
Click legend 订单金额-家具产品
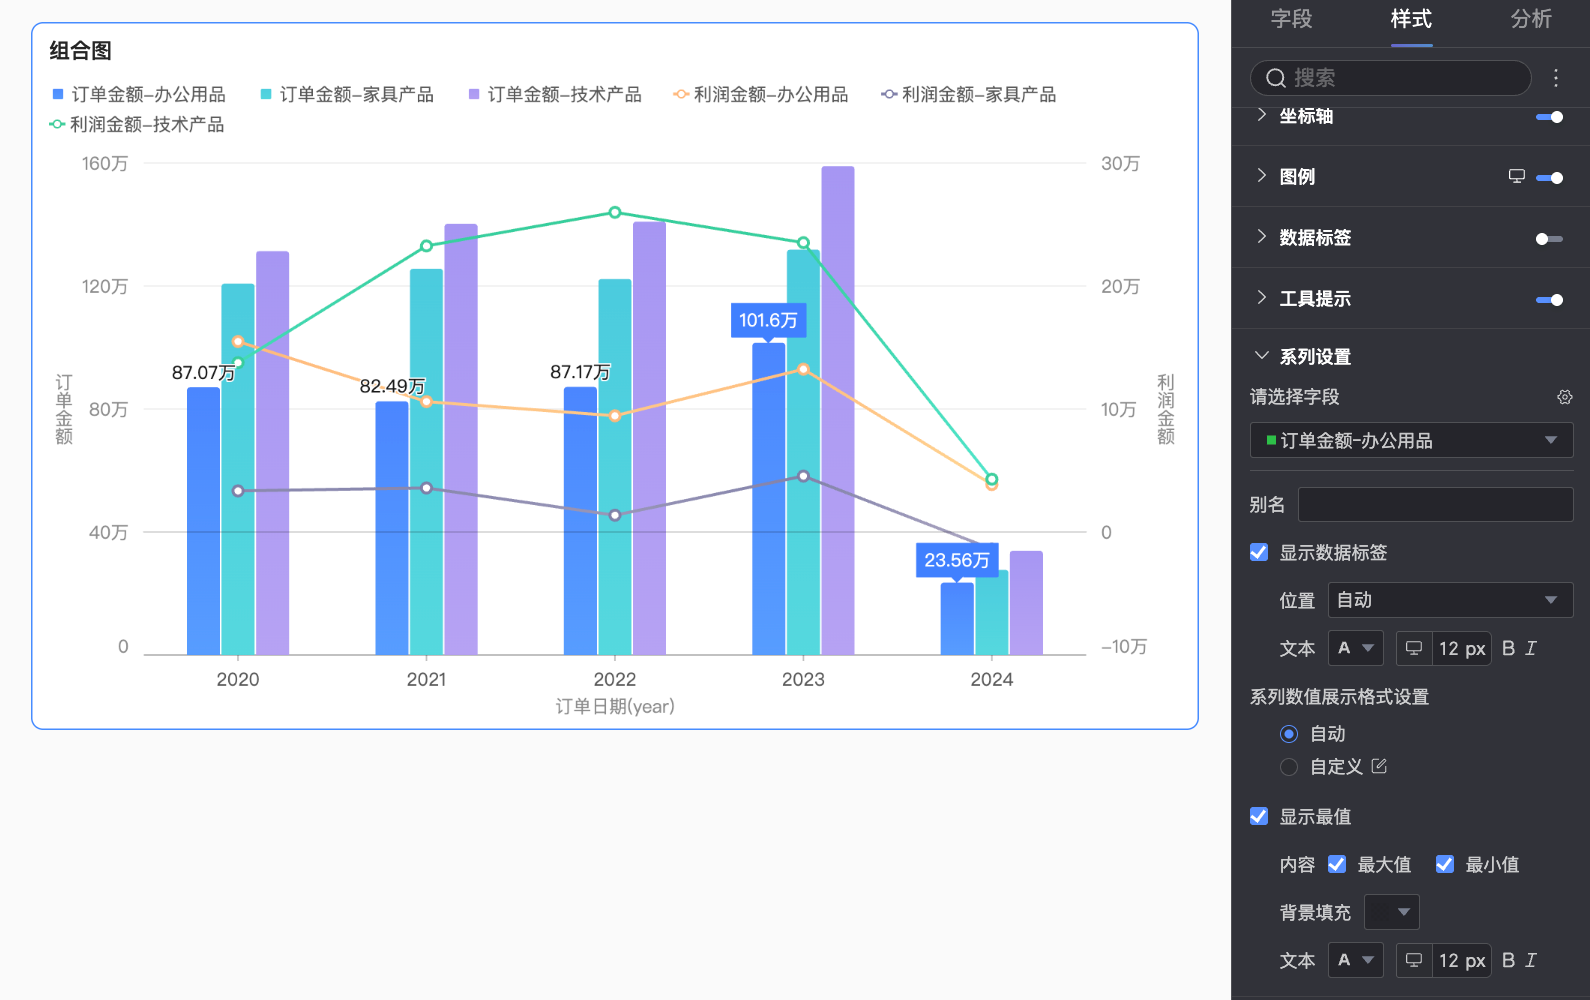click(347, 94)
